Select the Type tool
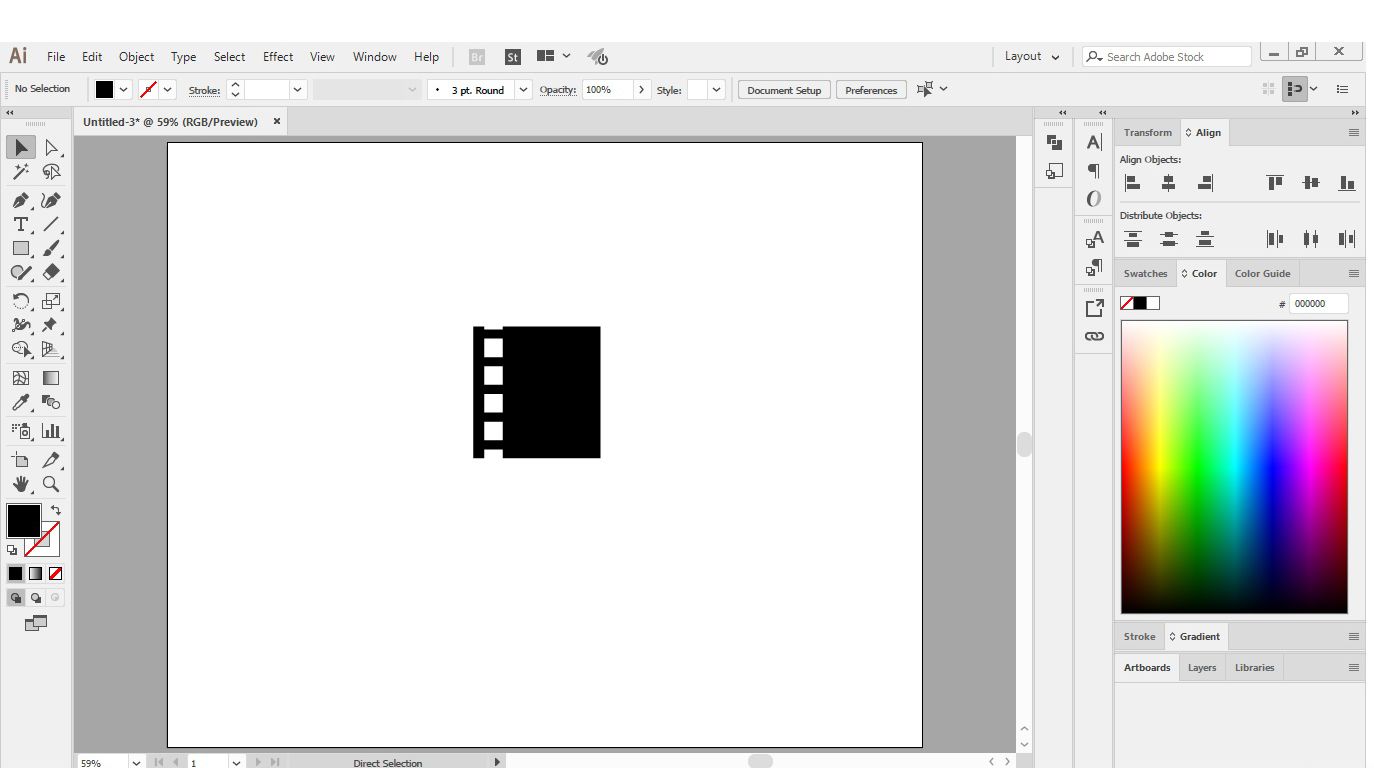Viewport: 1374px width, 768px height. point(21,224)
